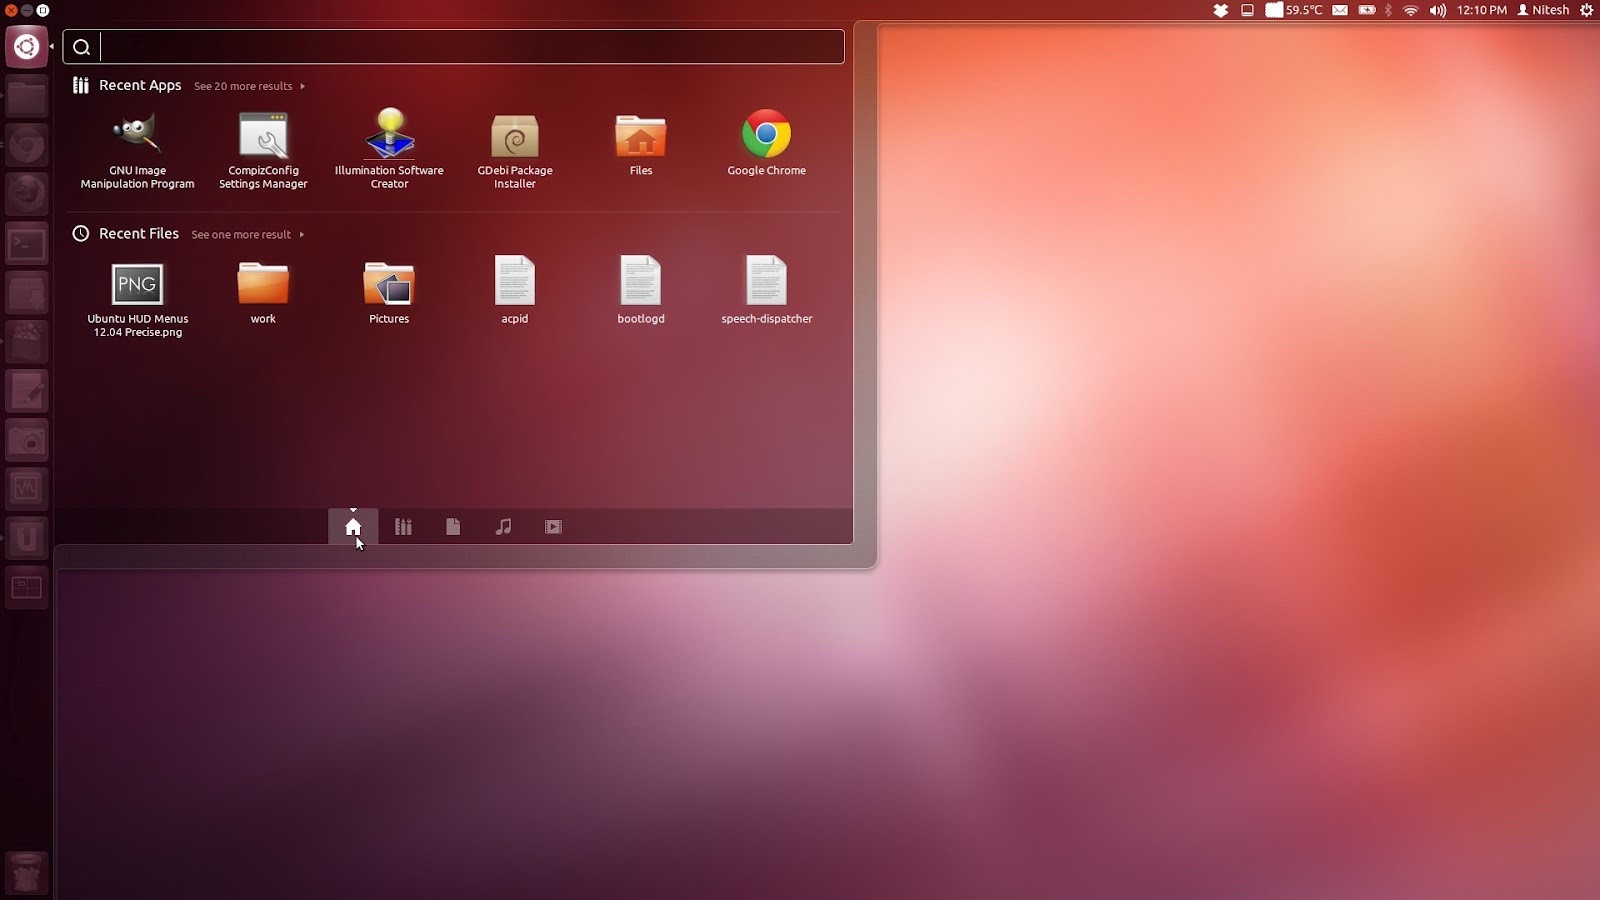Viewport: 1600px width, 900px height.
Task: Select the Video lens at the dash bottom
Action: click(x=553, y=526)
